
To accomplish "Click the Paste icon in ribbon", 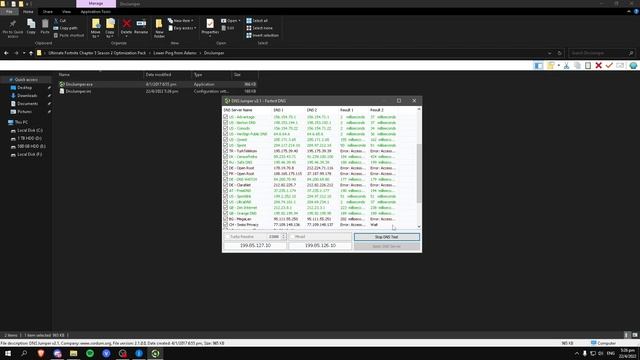I will click(45, 24).
